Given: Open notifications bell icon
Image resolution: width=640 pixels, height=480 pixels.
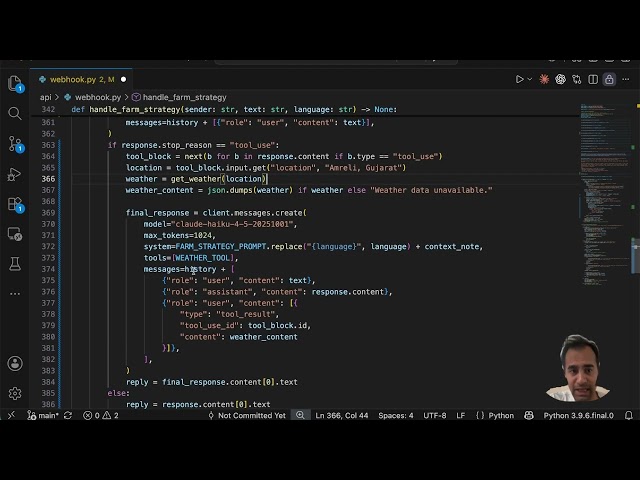Looking at the screenshot, I should [629, 415].
